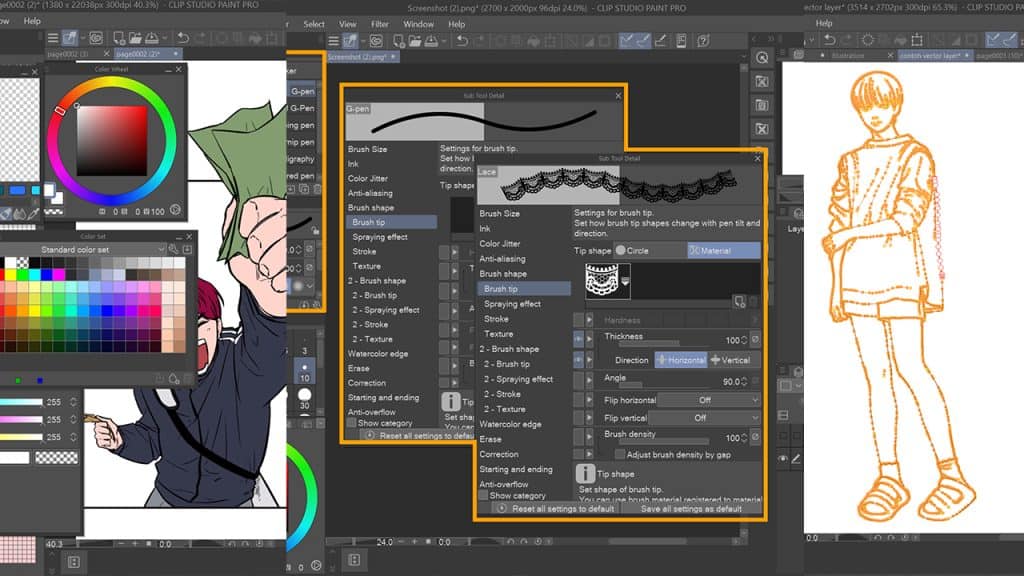Open Flip horizontal dropdown
1024x576 pixels.
(x=709, y=400)
